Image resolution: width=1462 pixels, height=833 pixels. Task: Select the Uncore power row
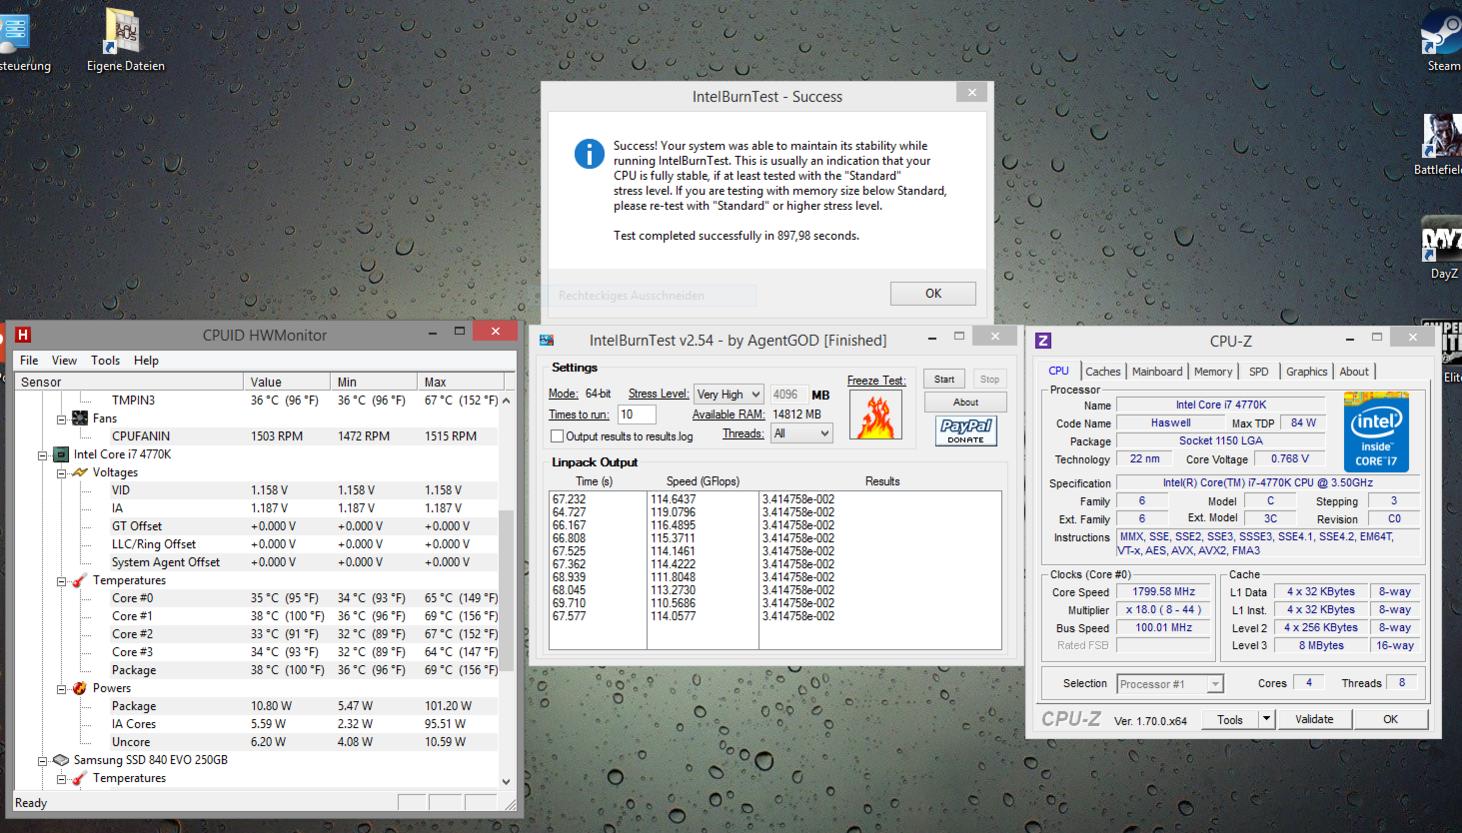257,742
